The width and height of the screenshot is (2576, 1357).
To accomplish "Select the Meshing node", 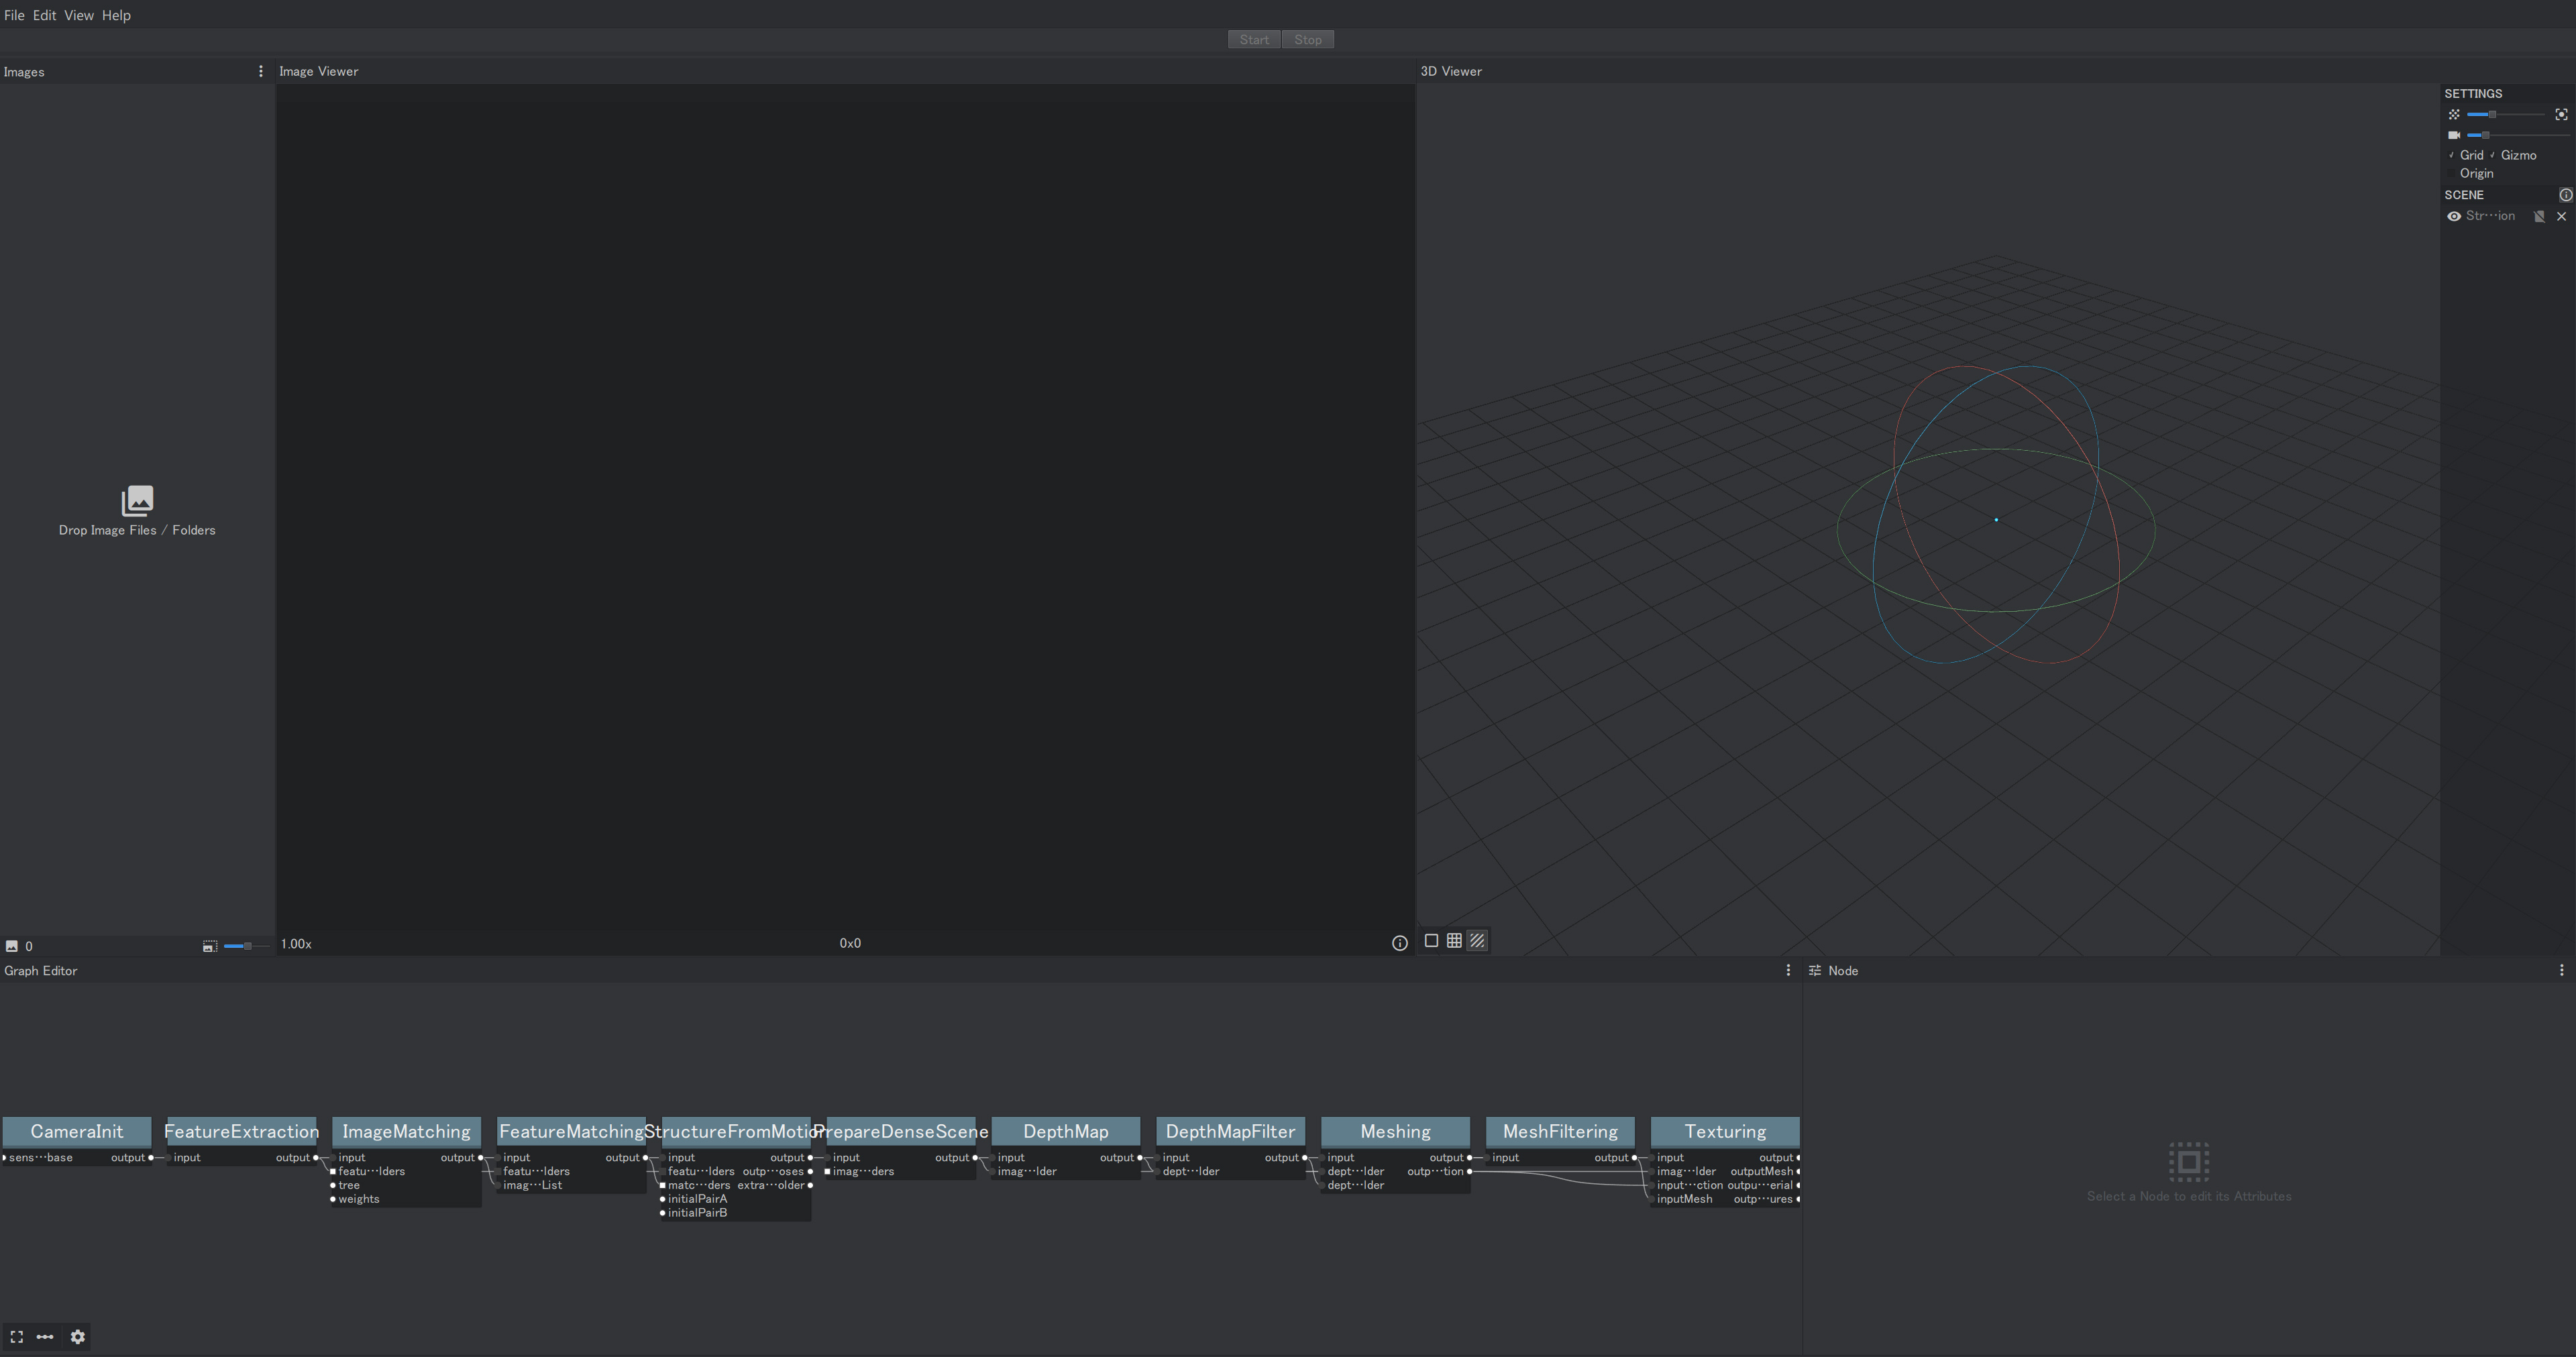I will pyautogui.click(x=1395, y=1132).
